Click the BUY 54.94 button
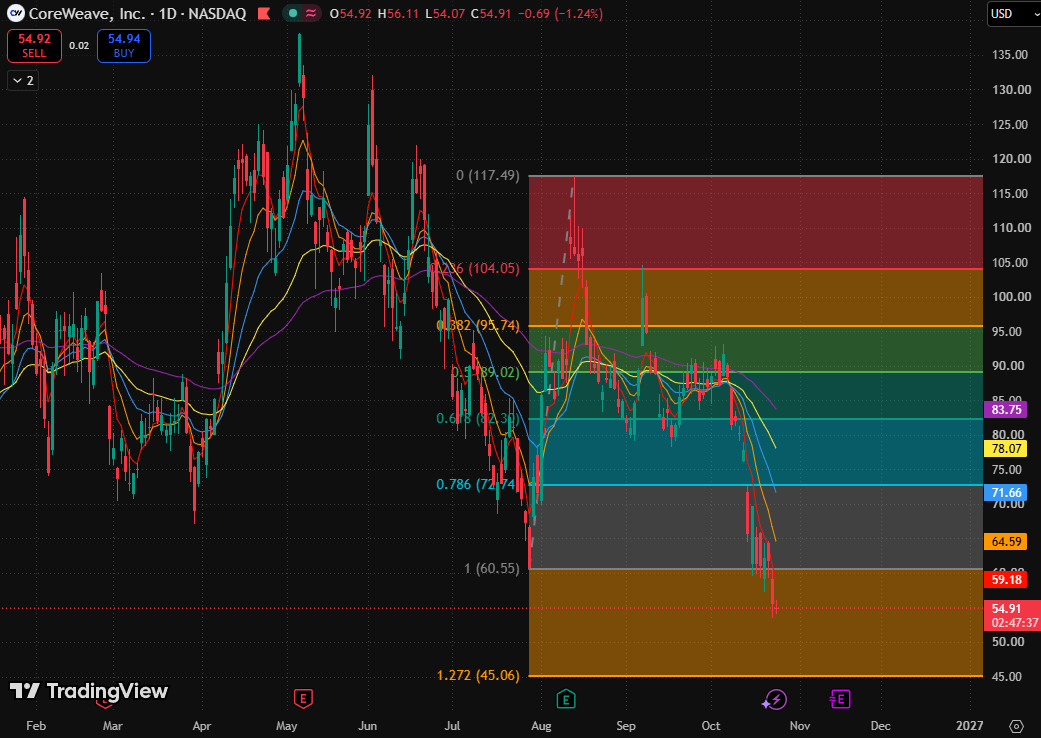The image size is (1041, 738). [x=124, y=46]
